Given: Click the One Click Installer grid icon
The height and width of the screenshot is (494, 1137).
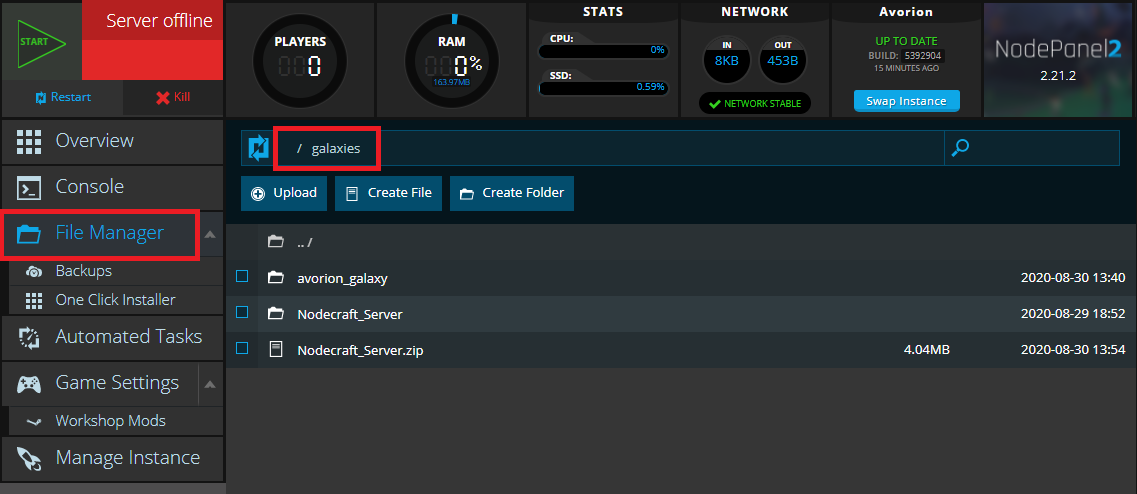Looking at the screenshot, I should 33,300.
